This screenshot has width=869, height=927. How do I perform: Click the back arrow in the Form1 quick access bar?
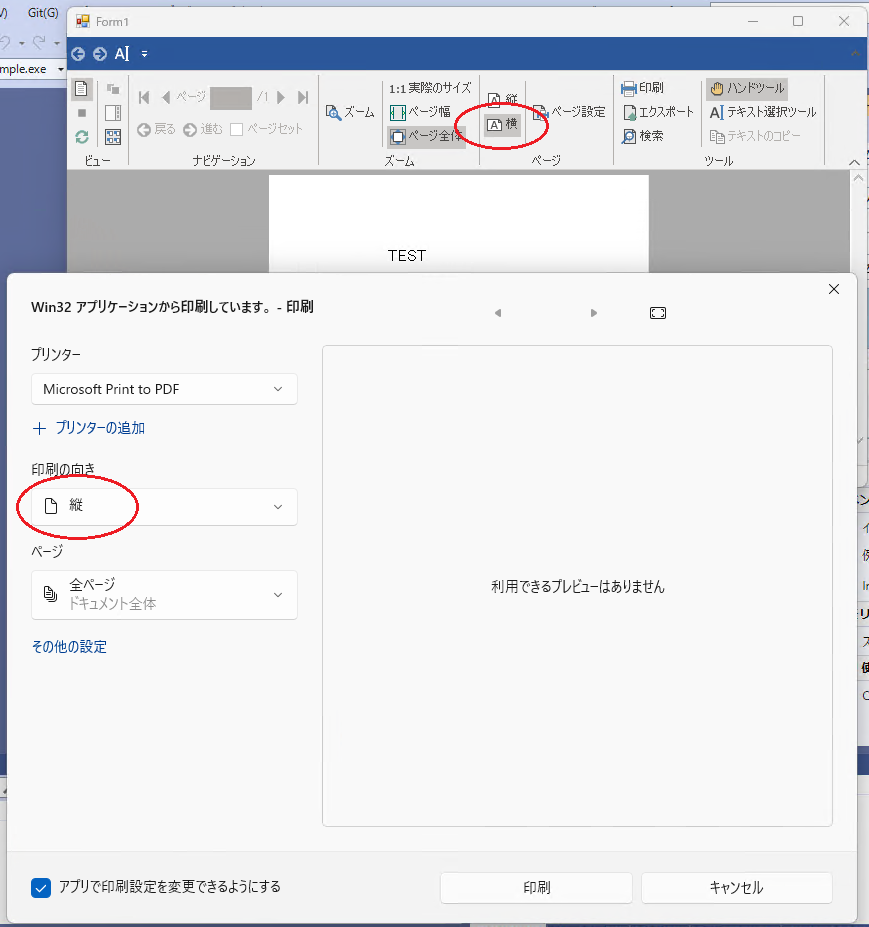[78, 54]
